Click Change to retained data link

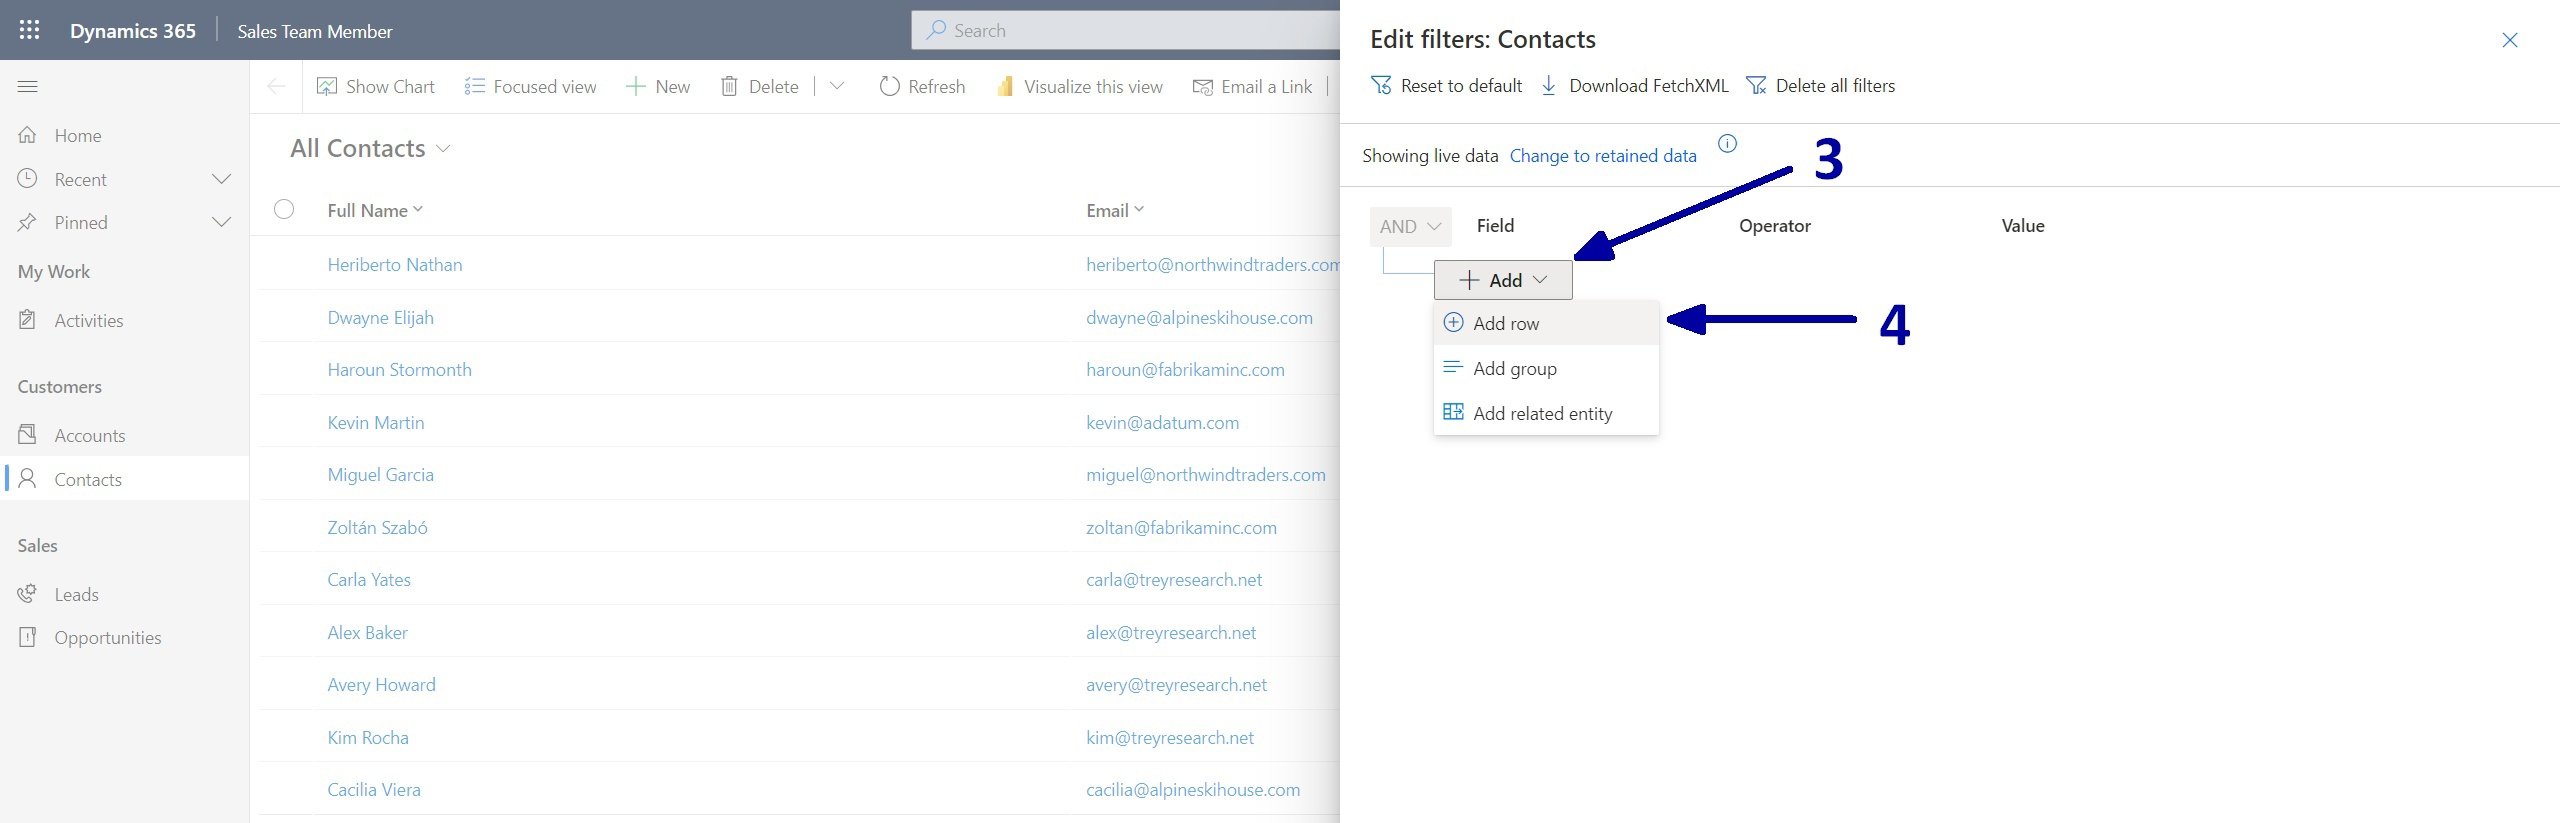[1603, 155]
